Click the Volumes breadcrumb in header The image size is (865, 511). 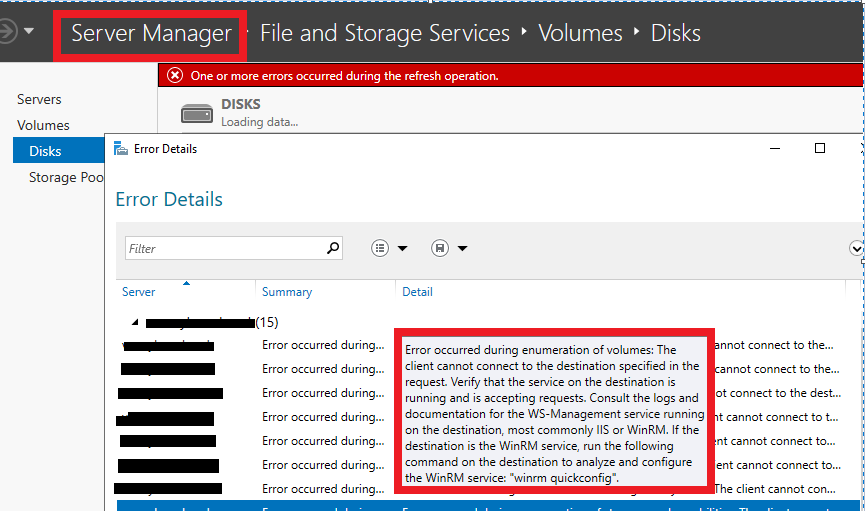click(580, 33)
